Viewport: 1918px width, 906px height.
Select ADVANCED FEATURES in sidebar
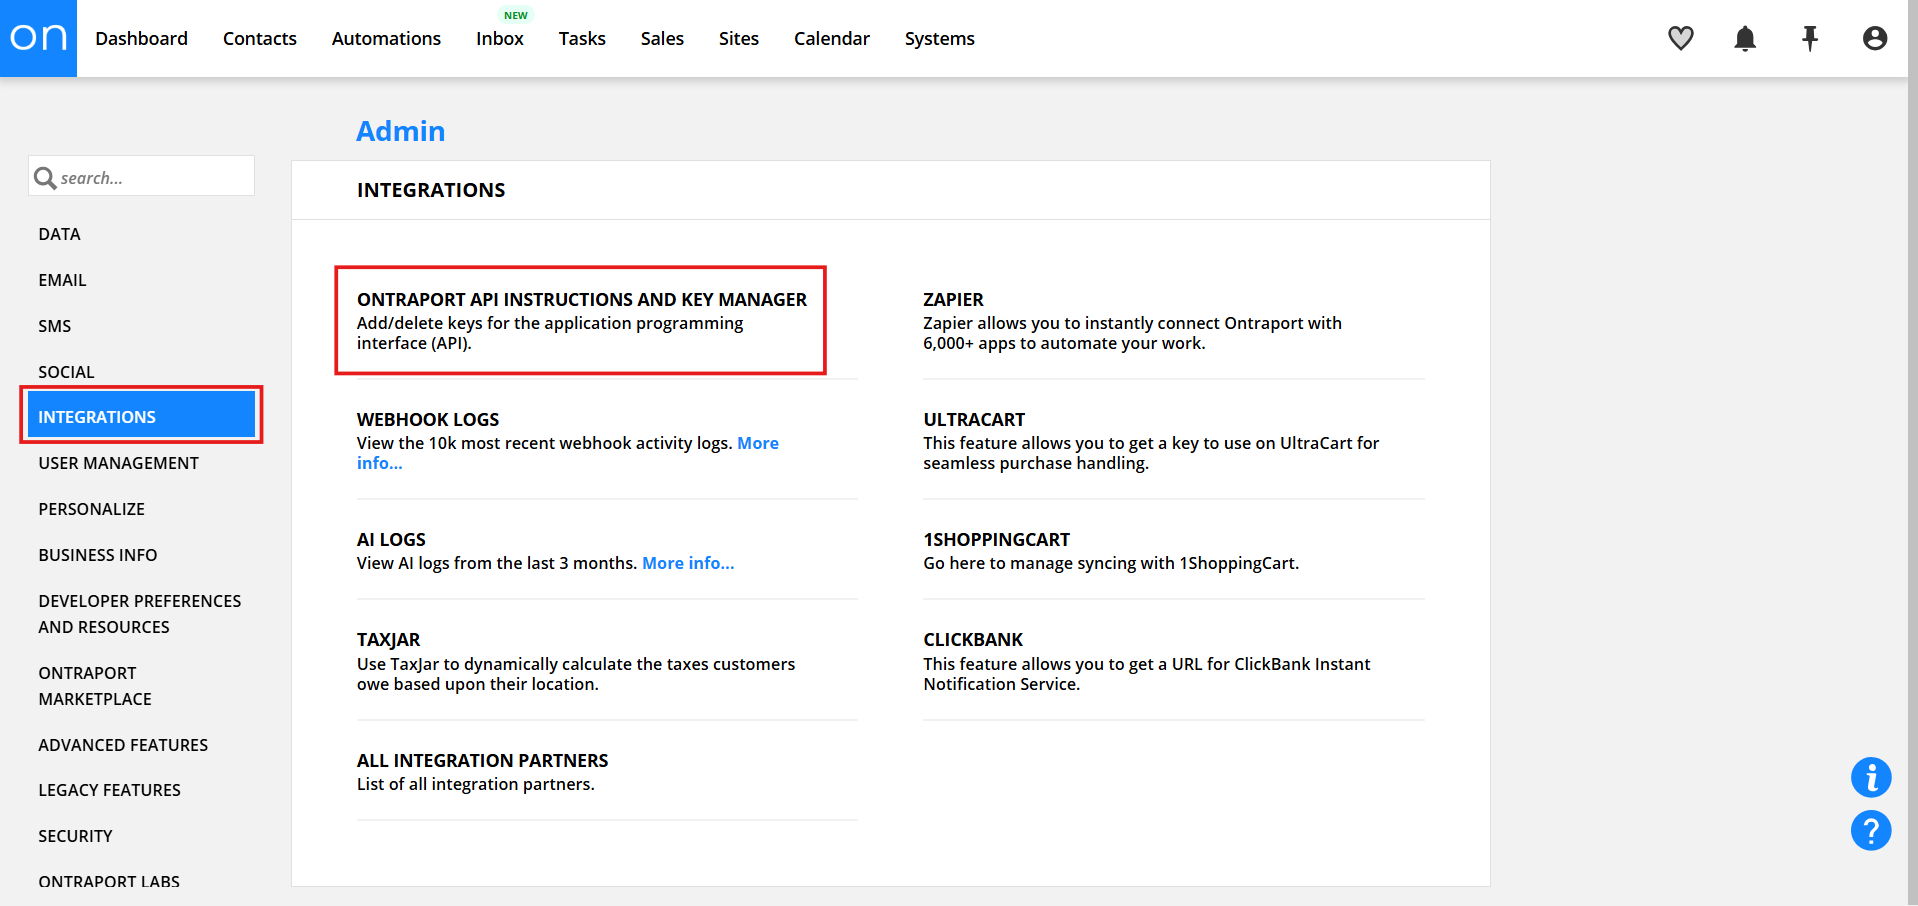tap(123, 745)
